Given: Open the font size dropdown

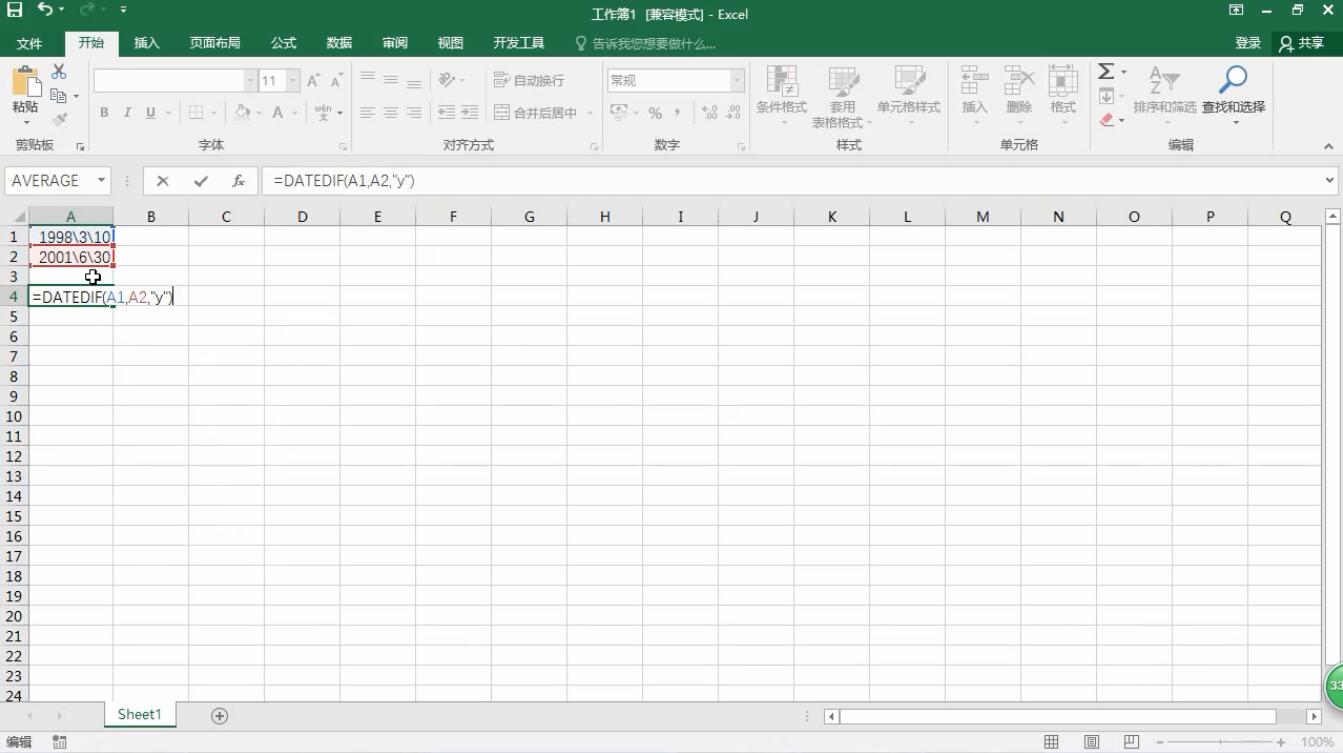Looking at the screenshot, I should 293,81.
